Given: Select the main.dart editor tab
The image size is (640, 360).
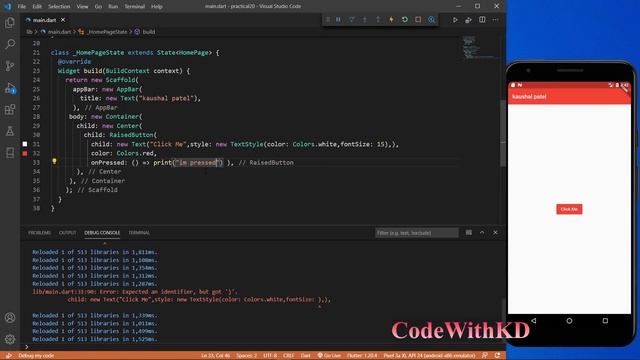Looking at the screenshot, I should 44,20.
